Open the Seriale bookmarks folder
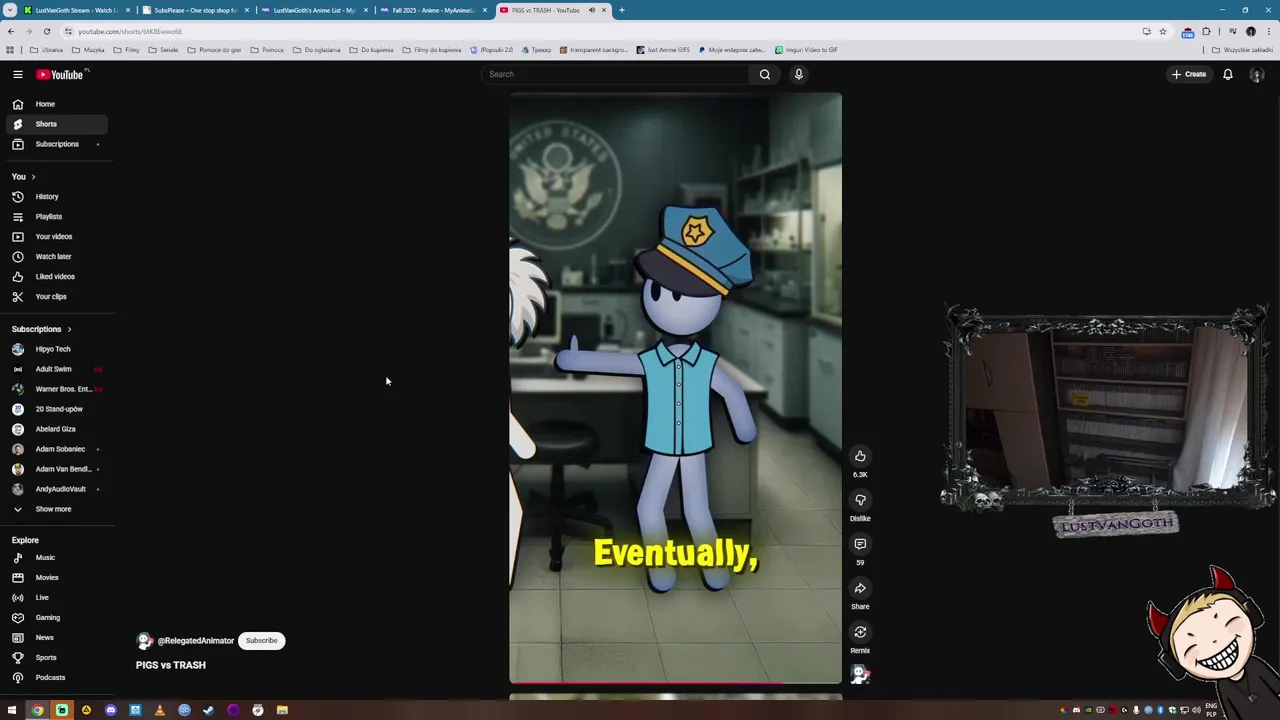Viewport: 1280px width, 720px height. (x=164, y=50)
